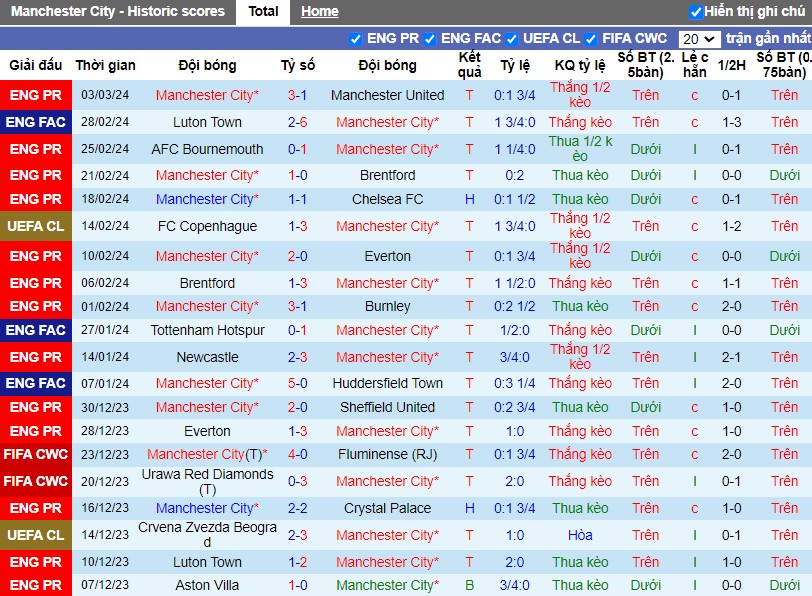This screenshot has height=596, width=812.
Task: Uncheck the Hiển thị ghi chú checkbox
Action: click(696, 12)
